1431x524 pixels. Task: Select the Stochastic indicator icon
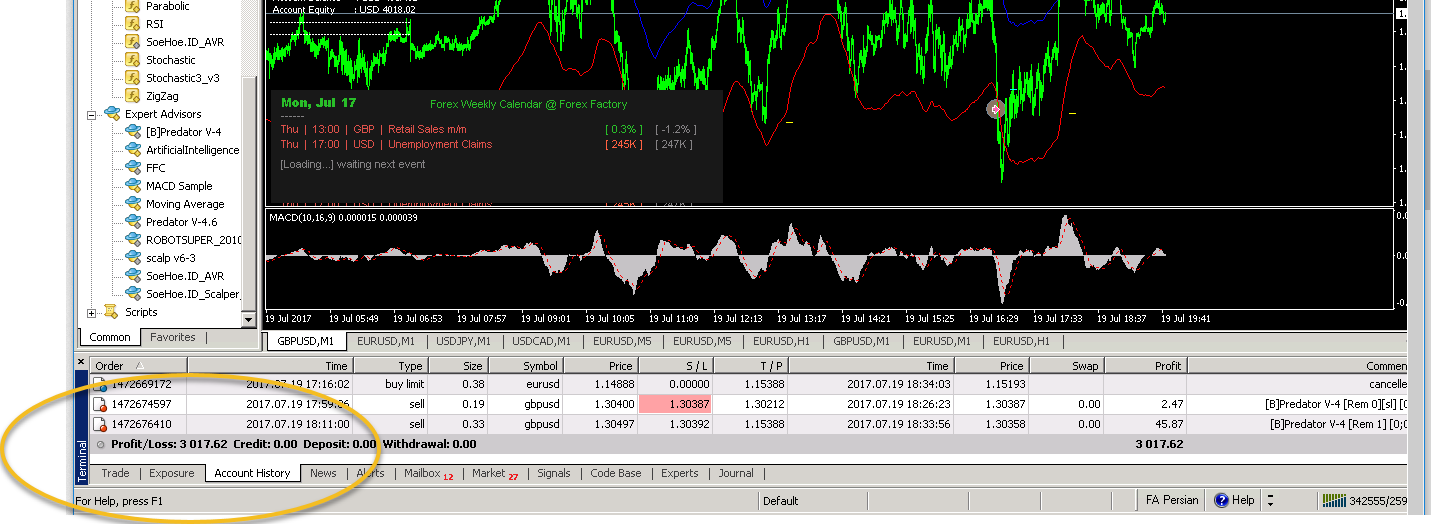pyautogui.click(x=132, y=60)
